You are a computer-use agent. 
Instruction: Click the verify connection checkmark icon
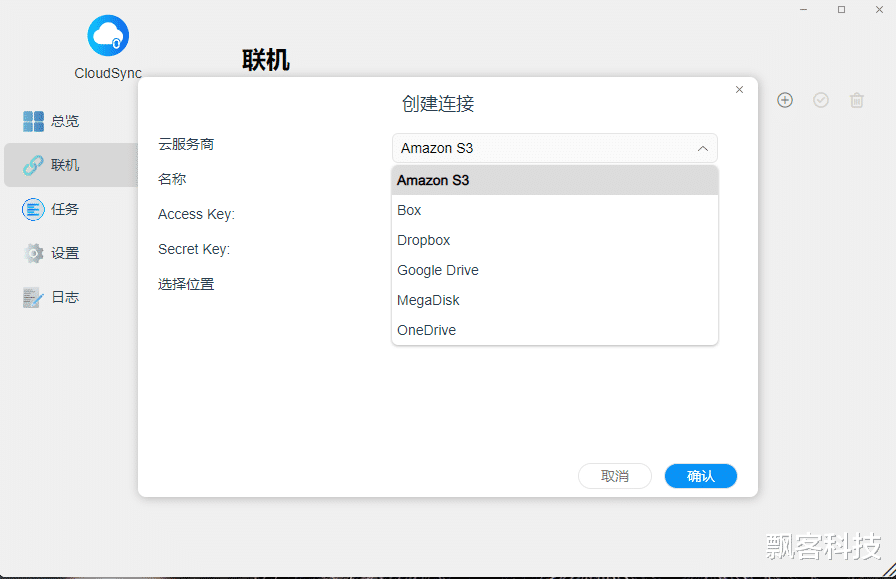[821, 100]
